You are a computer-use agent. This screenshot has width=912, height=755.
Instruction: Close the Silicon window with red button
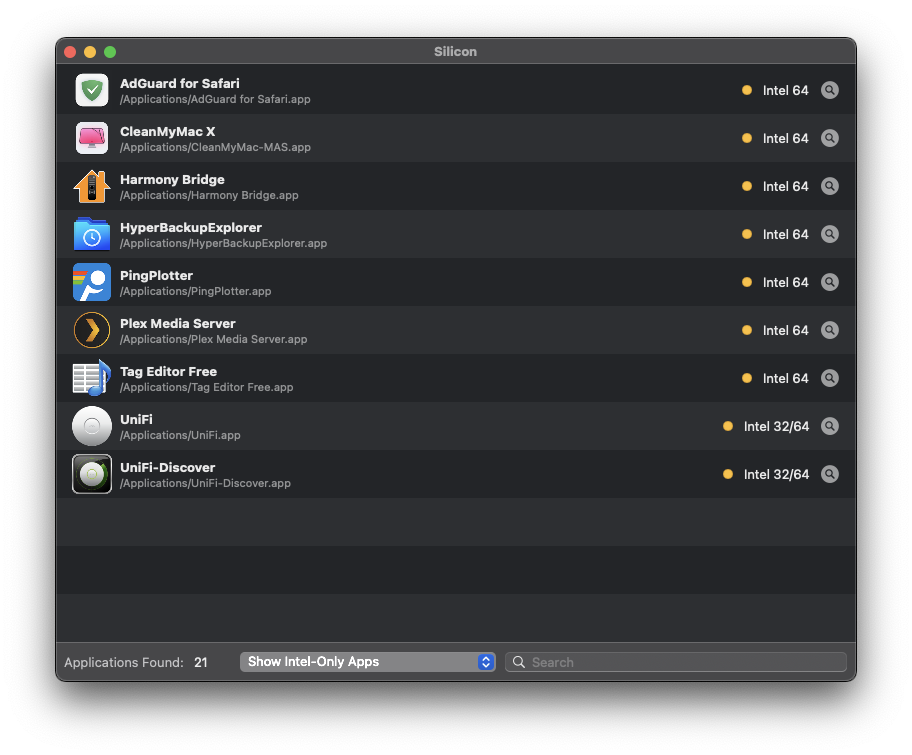click(70, 52)
